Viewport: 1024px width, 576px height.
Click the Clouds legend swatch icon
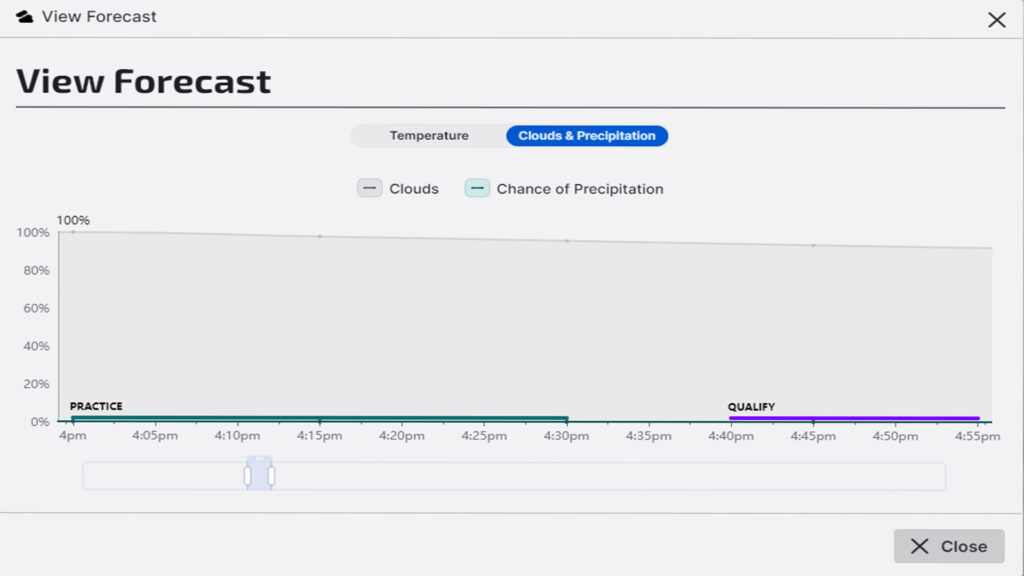point(369,188)
